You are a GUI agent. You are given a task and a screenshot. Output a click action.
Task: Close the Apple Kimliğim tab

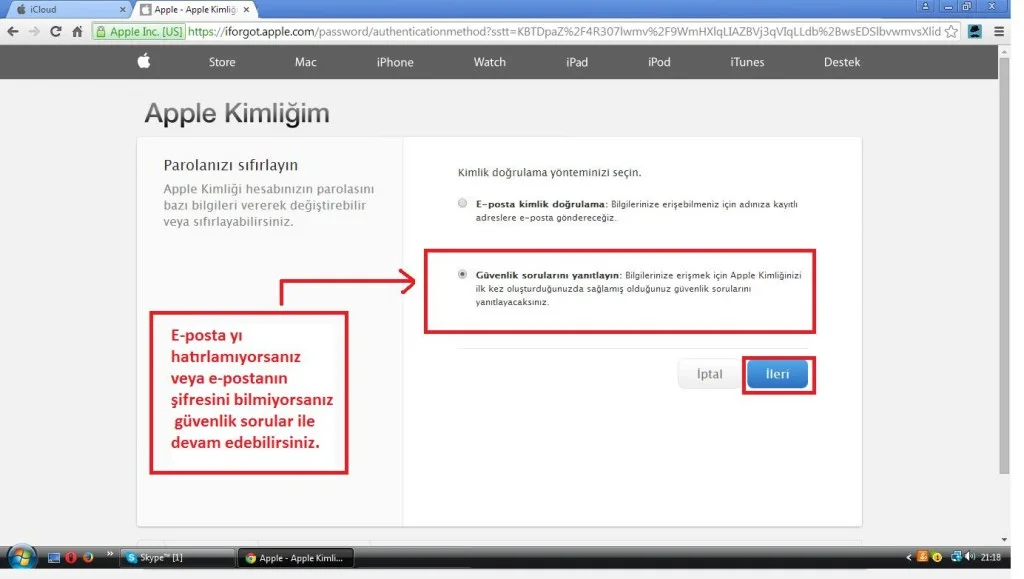click(x=246, y=10)
